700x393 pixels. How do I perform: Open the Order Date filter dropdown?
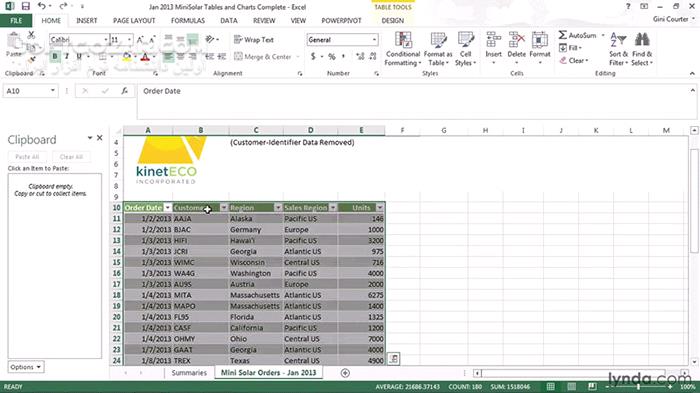click(167, 208)
